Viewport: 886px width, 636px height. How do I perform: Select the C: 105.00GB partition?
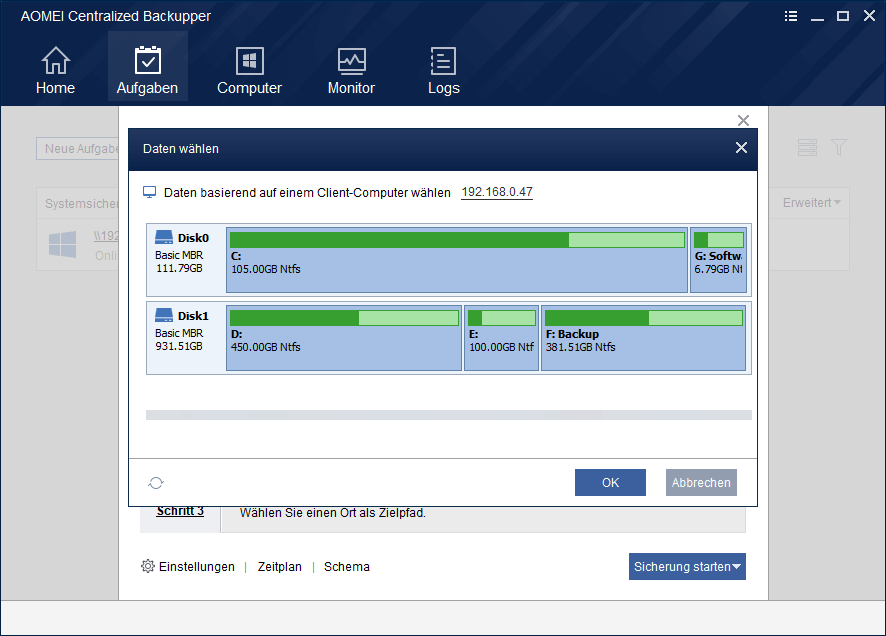point(457,260)
